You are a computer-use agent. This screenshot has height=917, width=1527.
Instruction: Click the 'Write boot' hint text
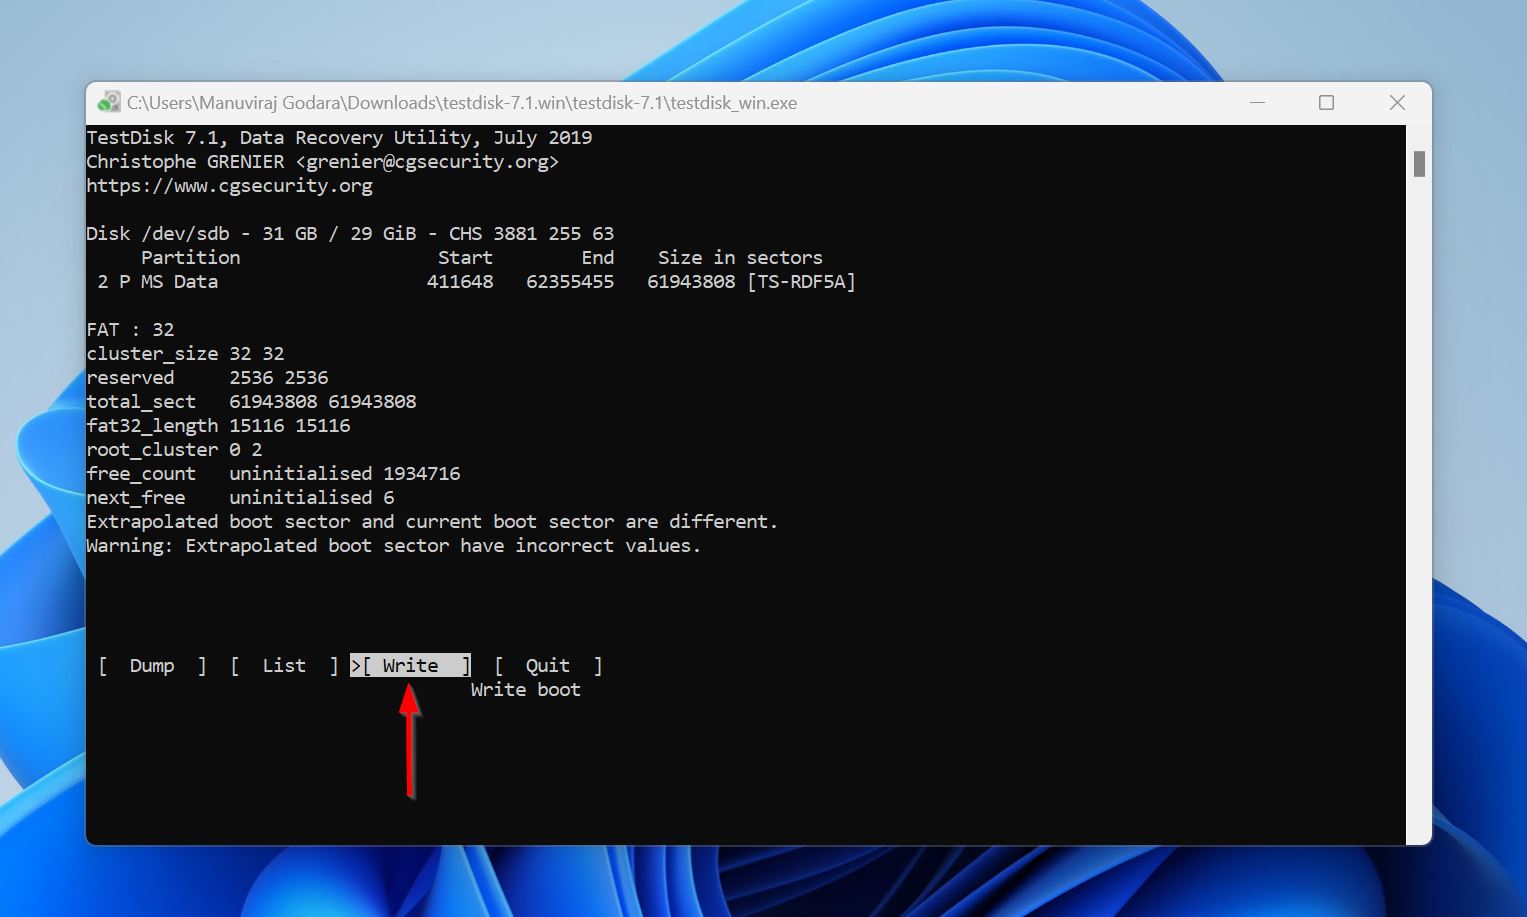click(526, 690)
